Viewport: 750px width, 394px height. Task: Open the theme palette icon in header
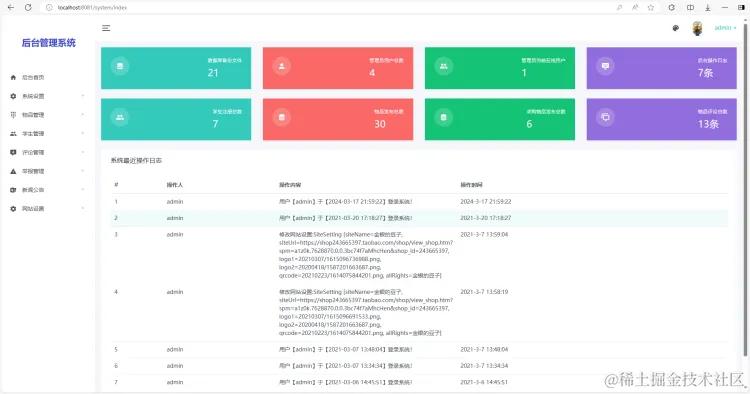[675, 28]
